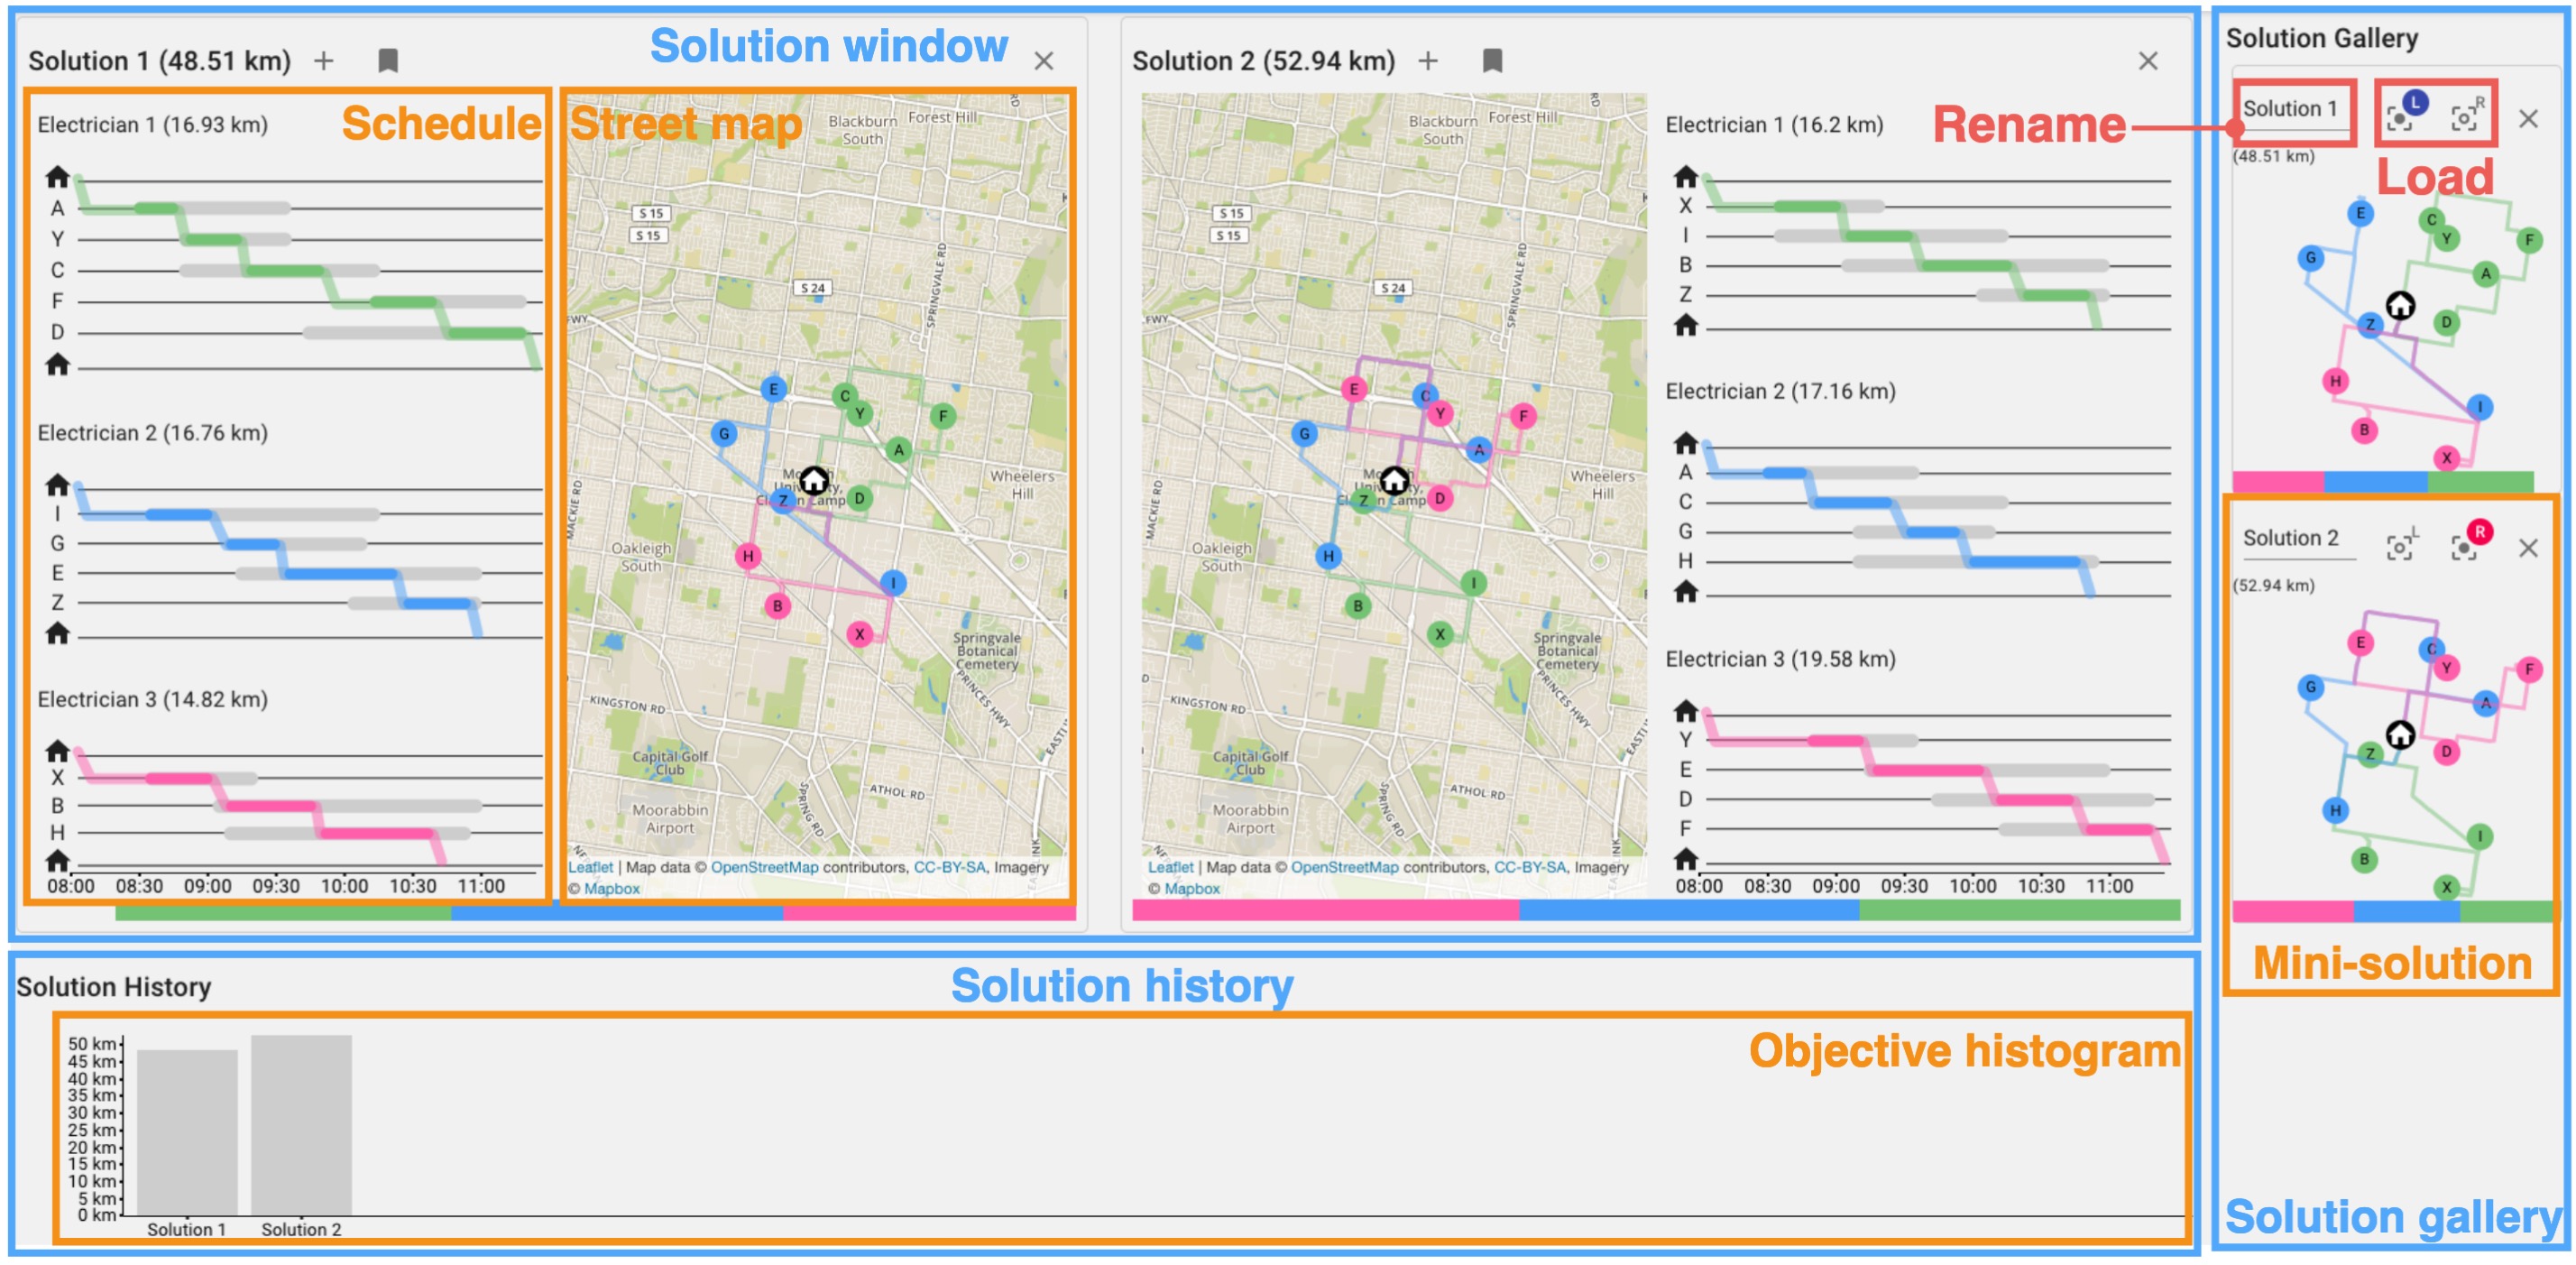Edit the Solution 2 gallery name field
This screenshot has width=2576, height=1265.
click(x=2292, y=539)
